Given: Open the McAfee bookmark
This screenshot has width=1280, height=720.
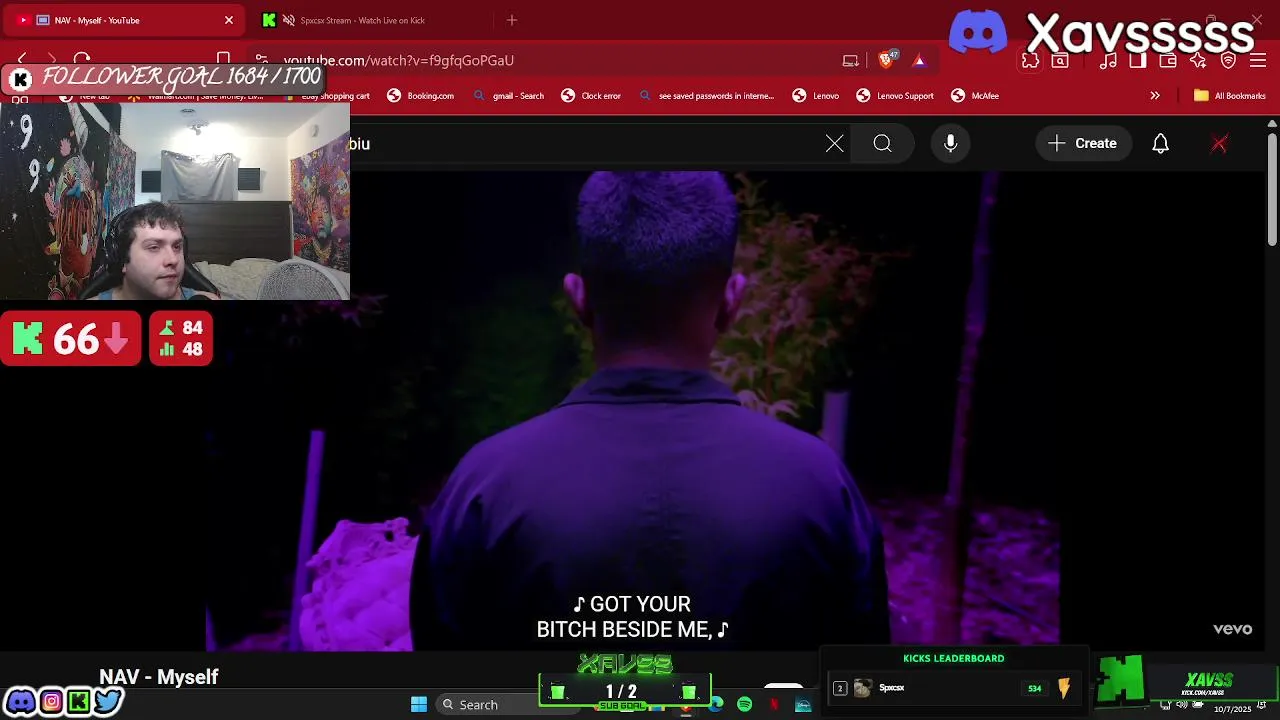Looking at the screenshot, I should pos(975,96).
